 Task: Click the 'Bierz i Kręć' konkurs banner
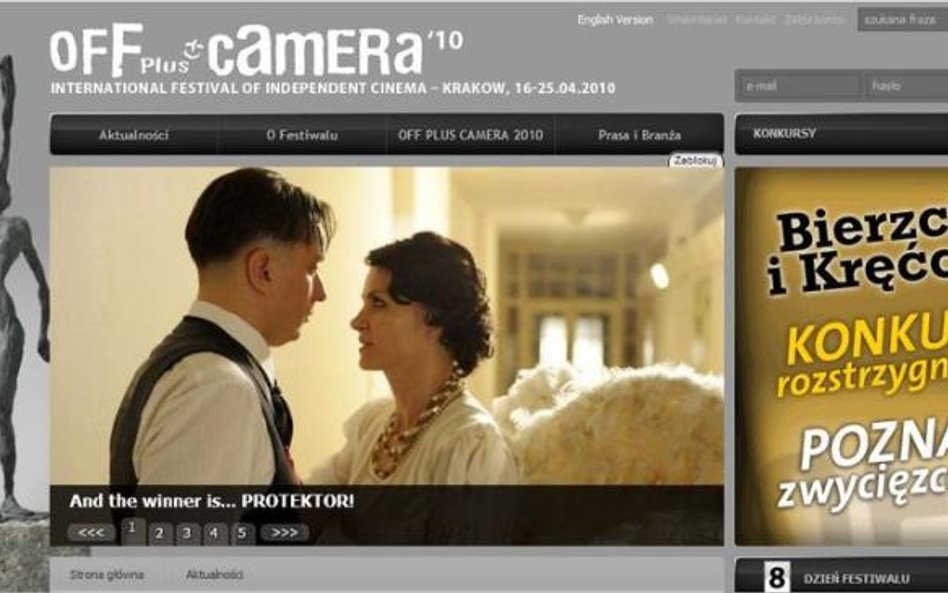click(x=842, y=356)
